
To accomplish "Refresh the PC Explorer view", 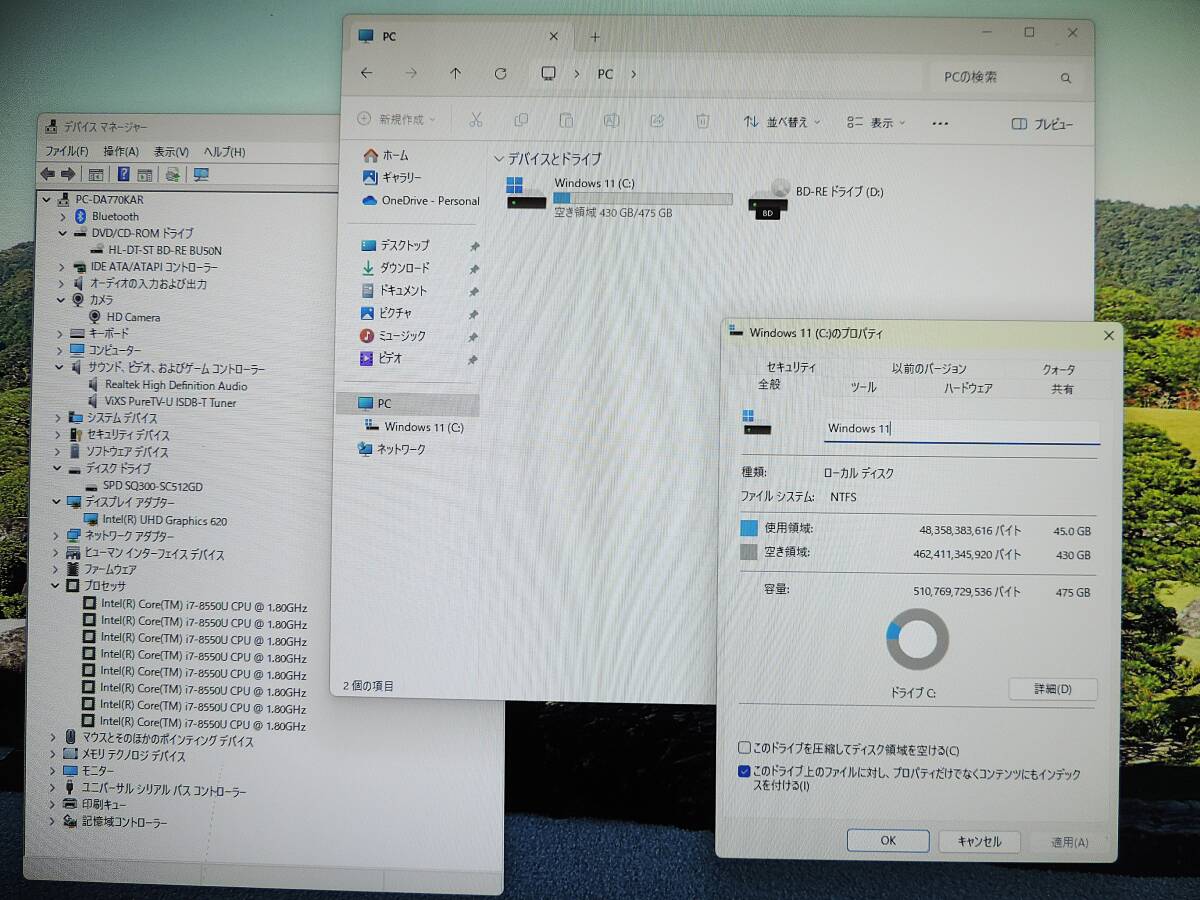I will [501, 73].
